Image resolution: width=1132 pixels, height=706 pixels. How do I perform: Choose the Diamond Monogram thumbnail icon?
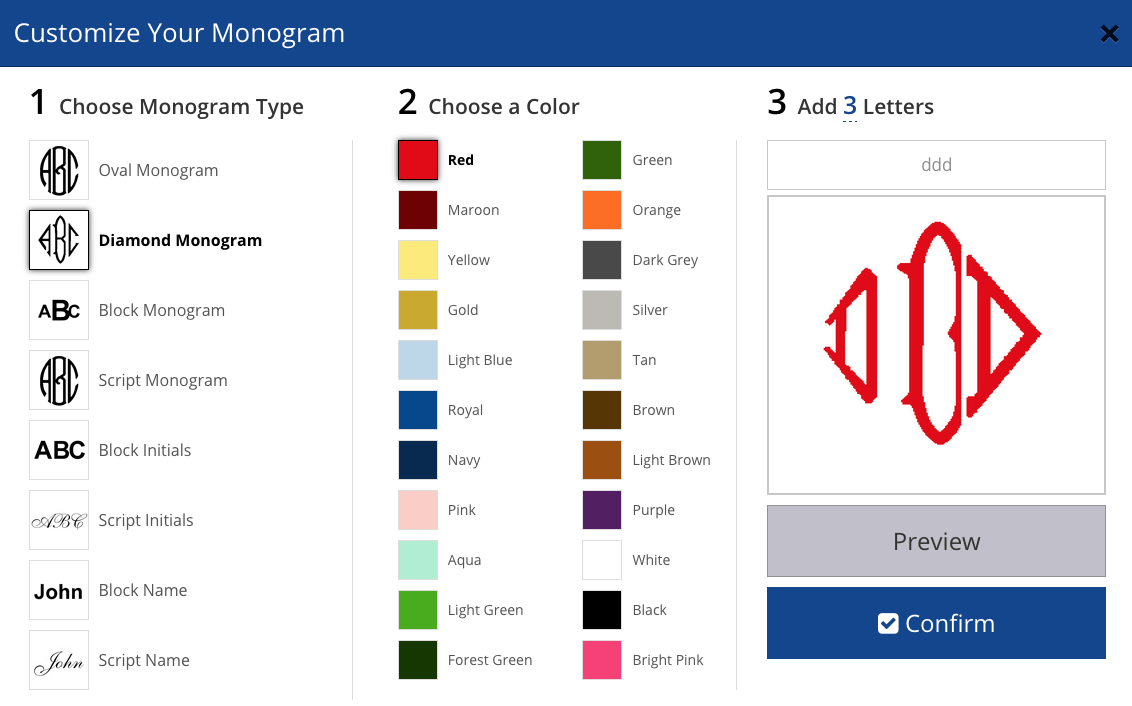(59, 240)
